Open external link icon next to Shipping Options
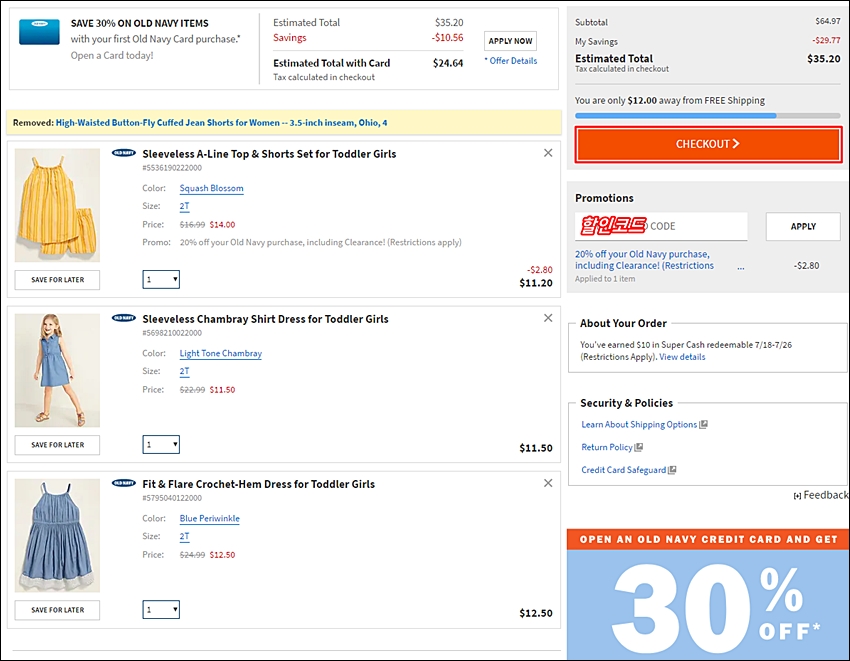The image size is (850, 661). 704,424
